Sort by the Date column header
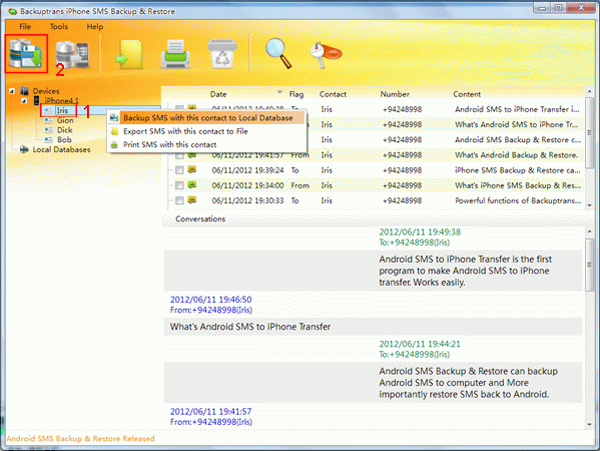 pos(218,94)
